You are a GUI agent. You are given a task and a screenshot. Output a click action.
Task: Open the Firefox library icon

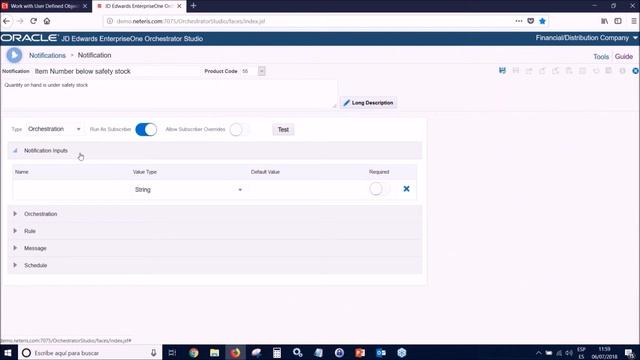tap(604, 21)
